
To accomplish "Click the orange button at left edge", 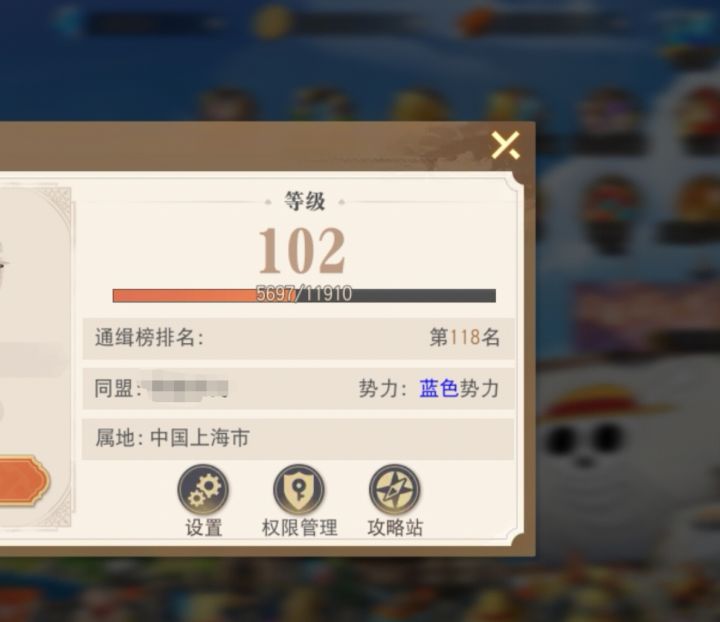I will tap(23, 481).
